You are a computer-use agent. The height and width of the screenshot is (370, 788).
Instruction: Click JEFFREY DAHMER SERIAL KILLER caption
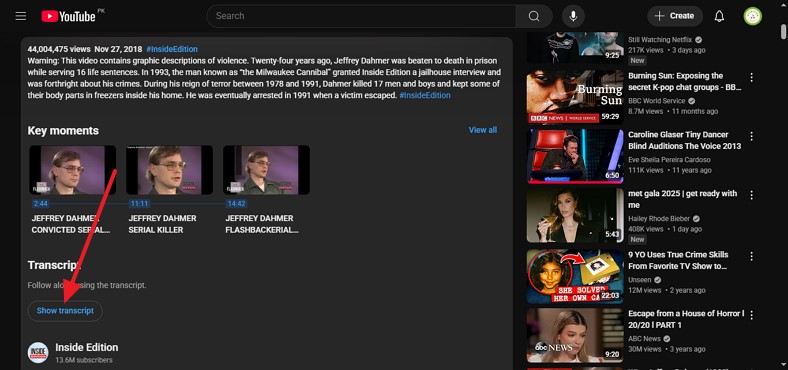(x=162, y=224)
